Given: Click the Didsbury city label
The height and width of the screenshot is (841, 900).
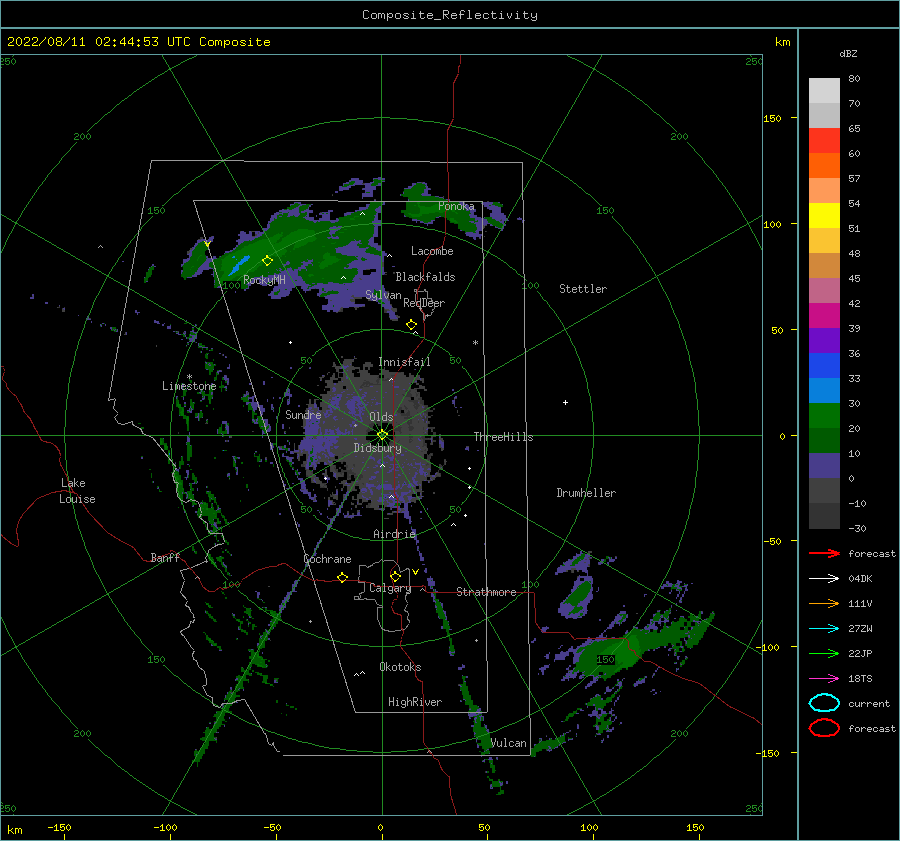Looking at the screenshot, I should click(x=377, y=448).
